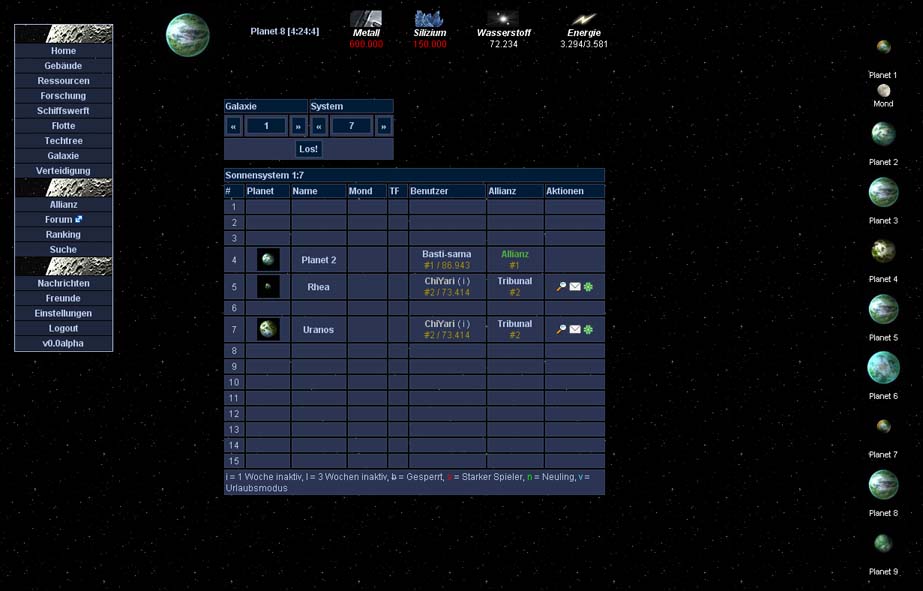
Task: Click the envelope icon in the Uranos row
Action: [575, 329]
